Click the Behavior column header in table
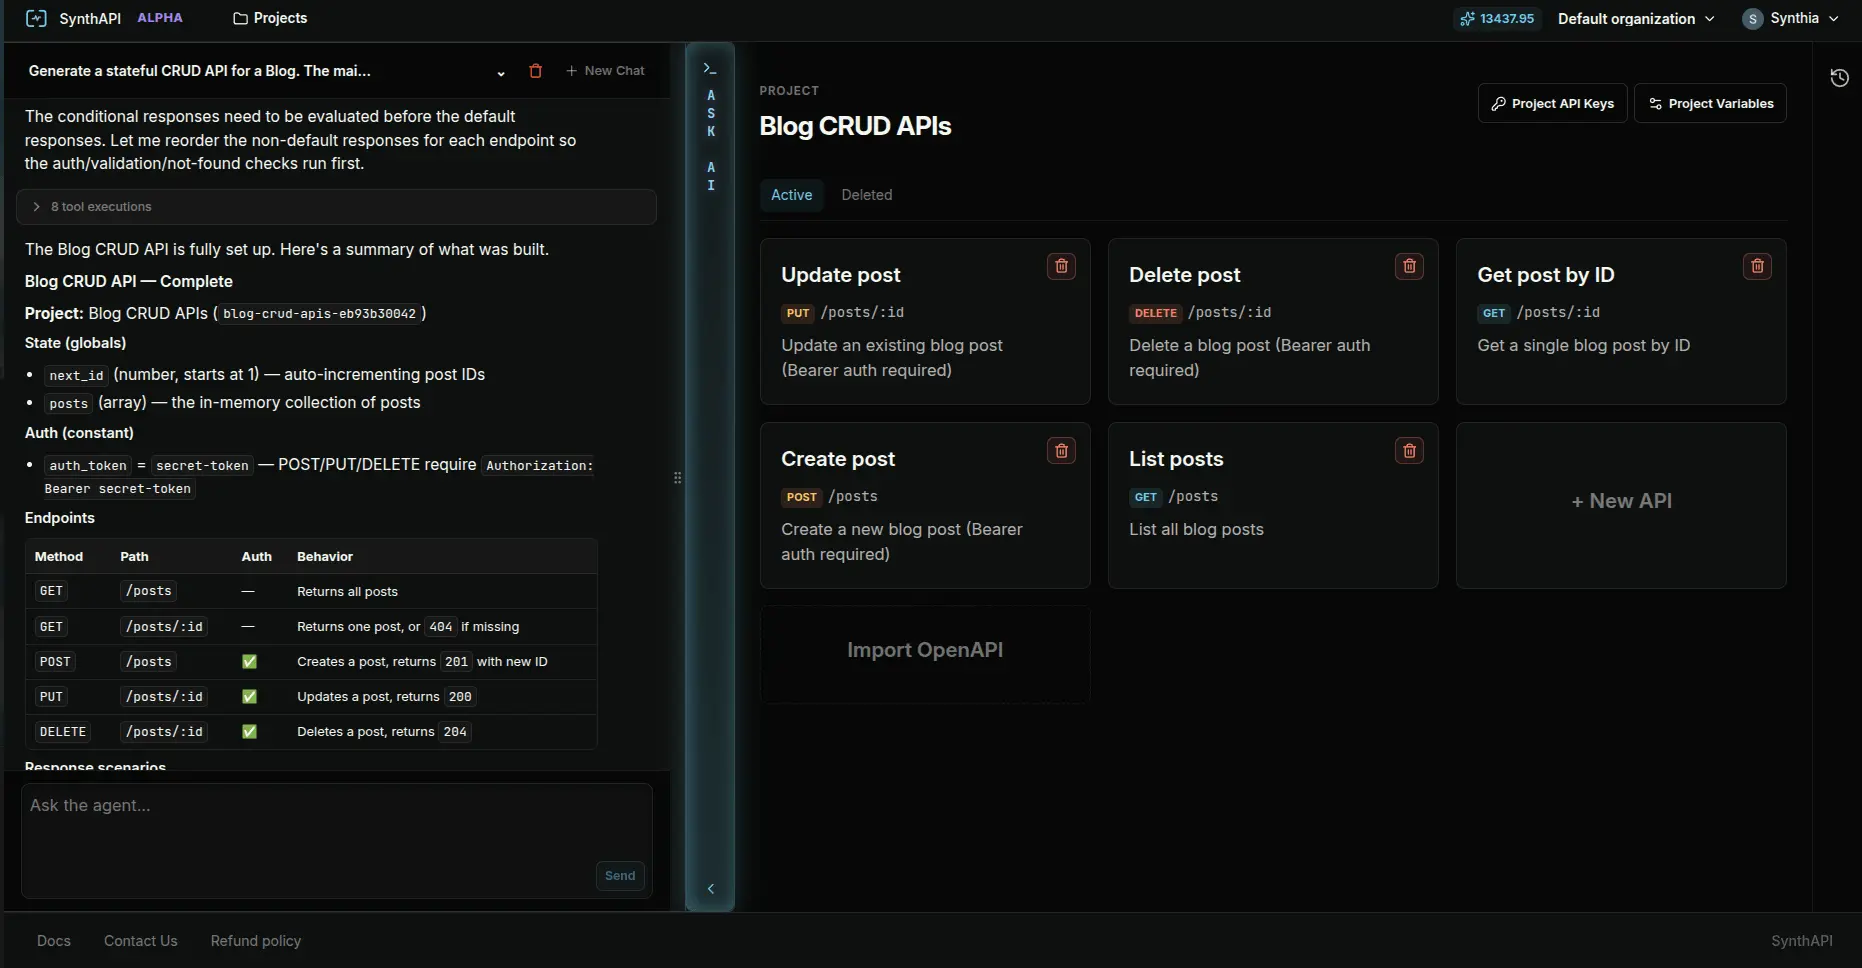 (x=325, y=557)
